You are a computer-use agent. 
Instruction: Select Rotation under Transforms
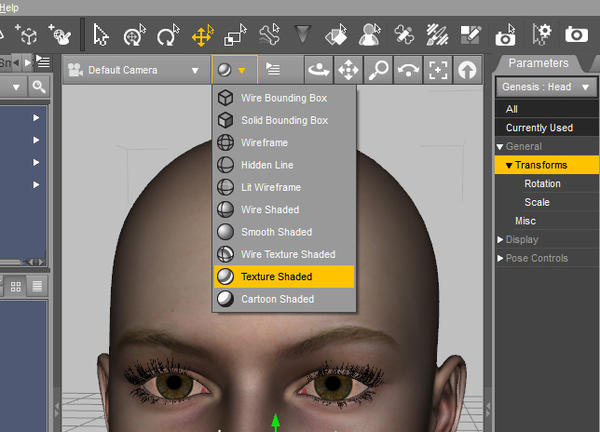click(542, 184)
